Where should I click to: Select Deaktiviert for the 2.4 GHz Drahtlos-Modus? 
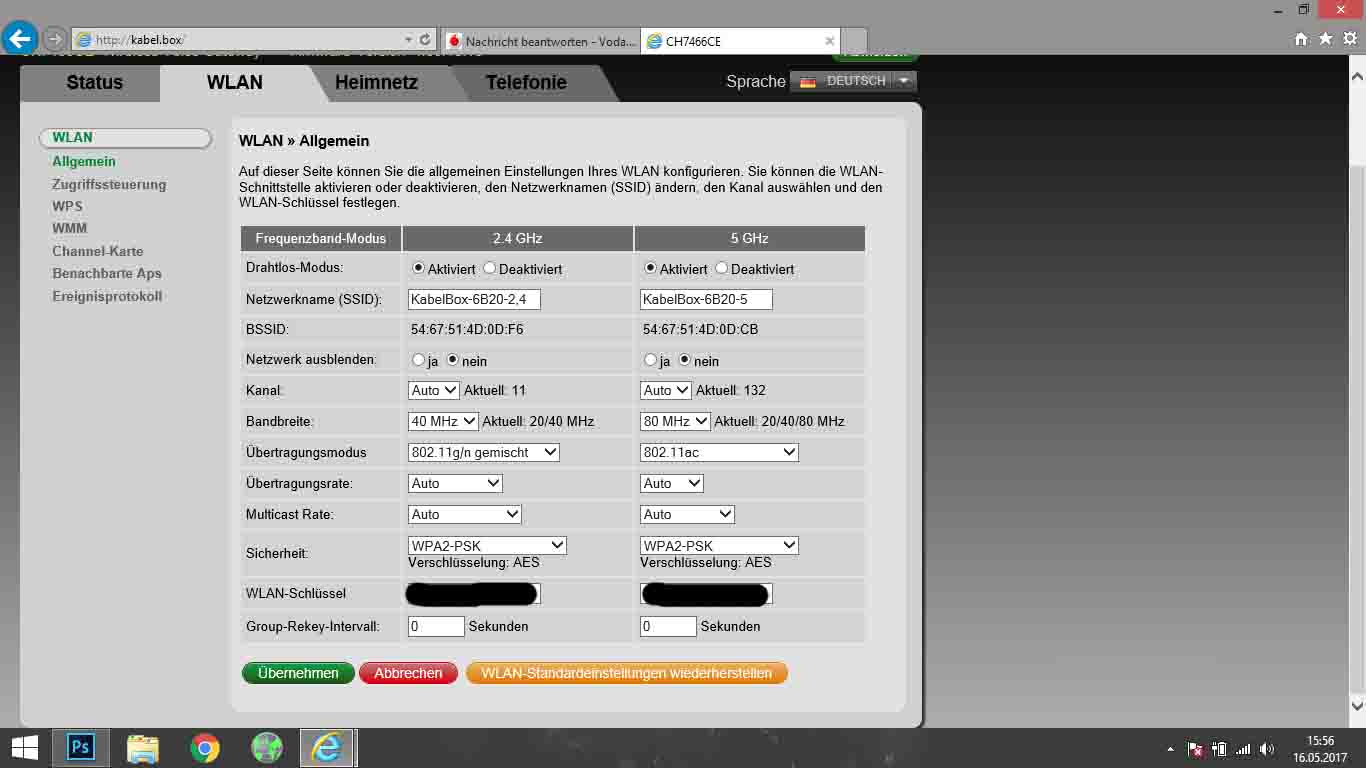point(490,268)
